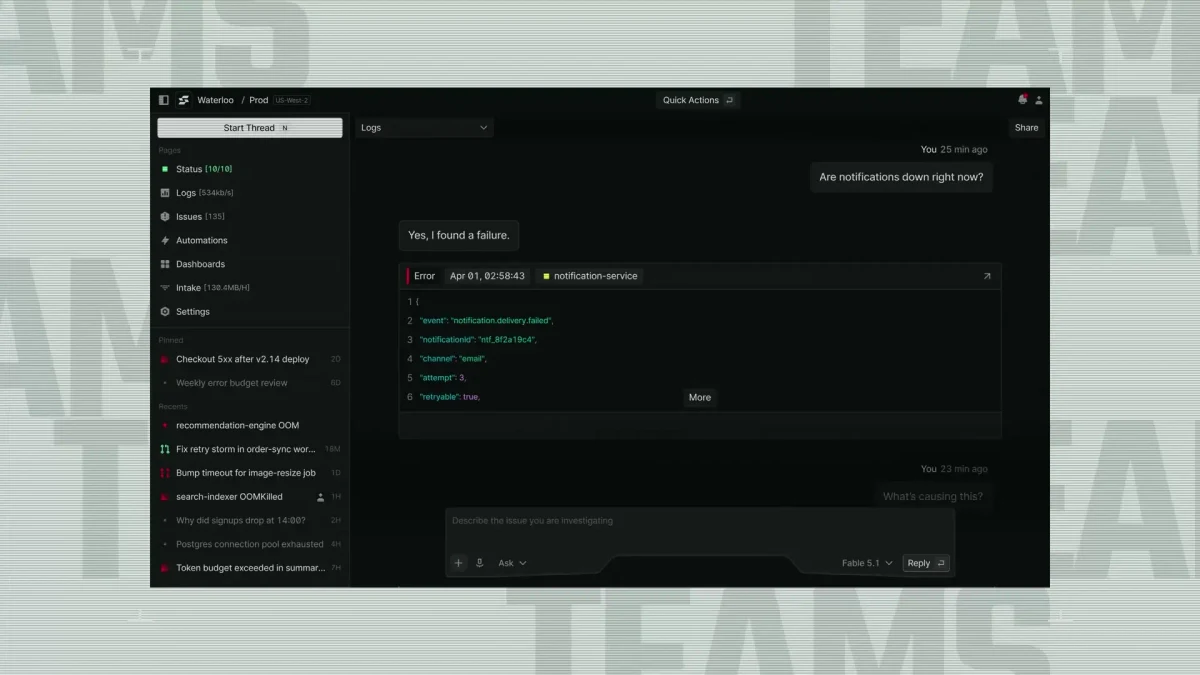The image size is (1200, 675).
Task: Click the US-West-2 region badge
Action: point(292,100)
